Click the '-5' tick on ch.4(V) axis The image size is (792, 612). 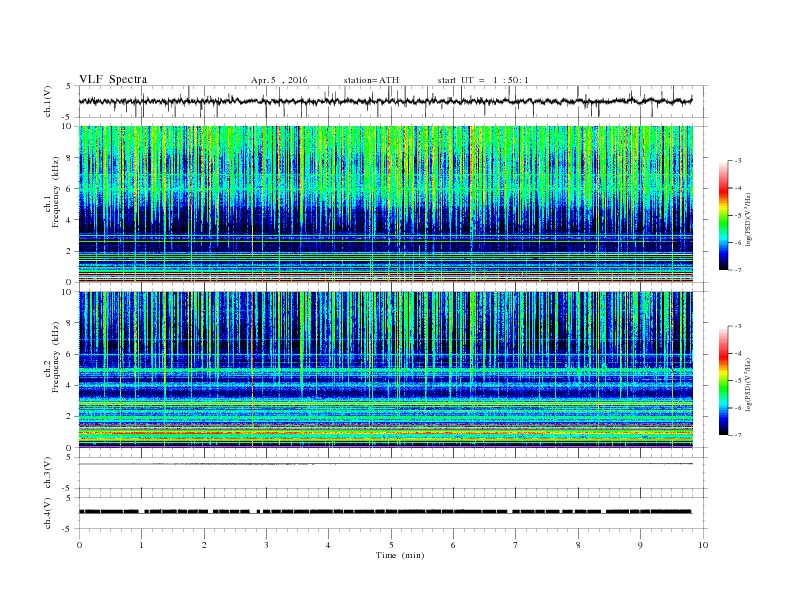pos(68,529)
